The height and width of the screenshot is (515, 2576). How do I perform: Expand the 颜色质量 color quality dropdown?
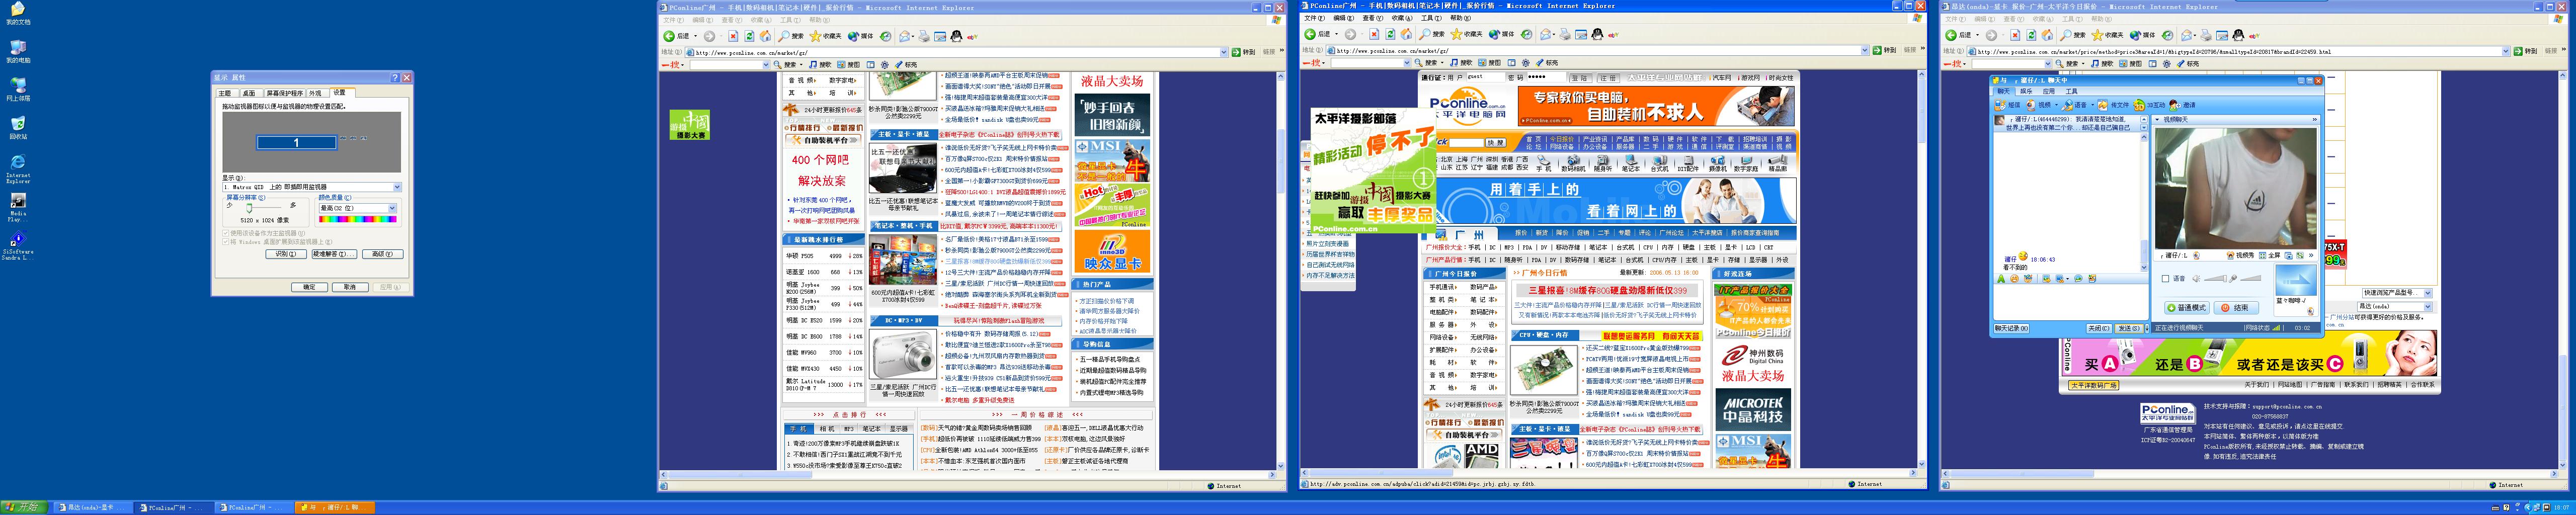[x=392, y=208]
